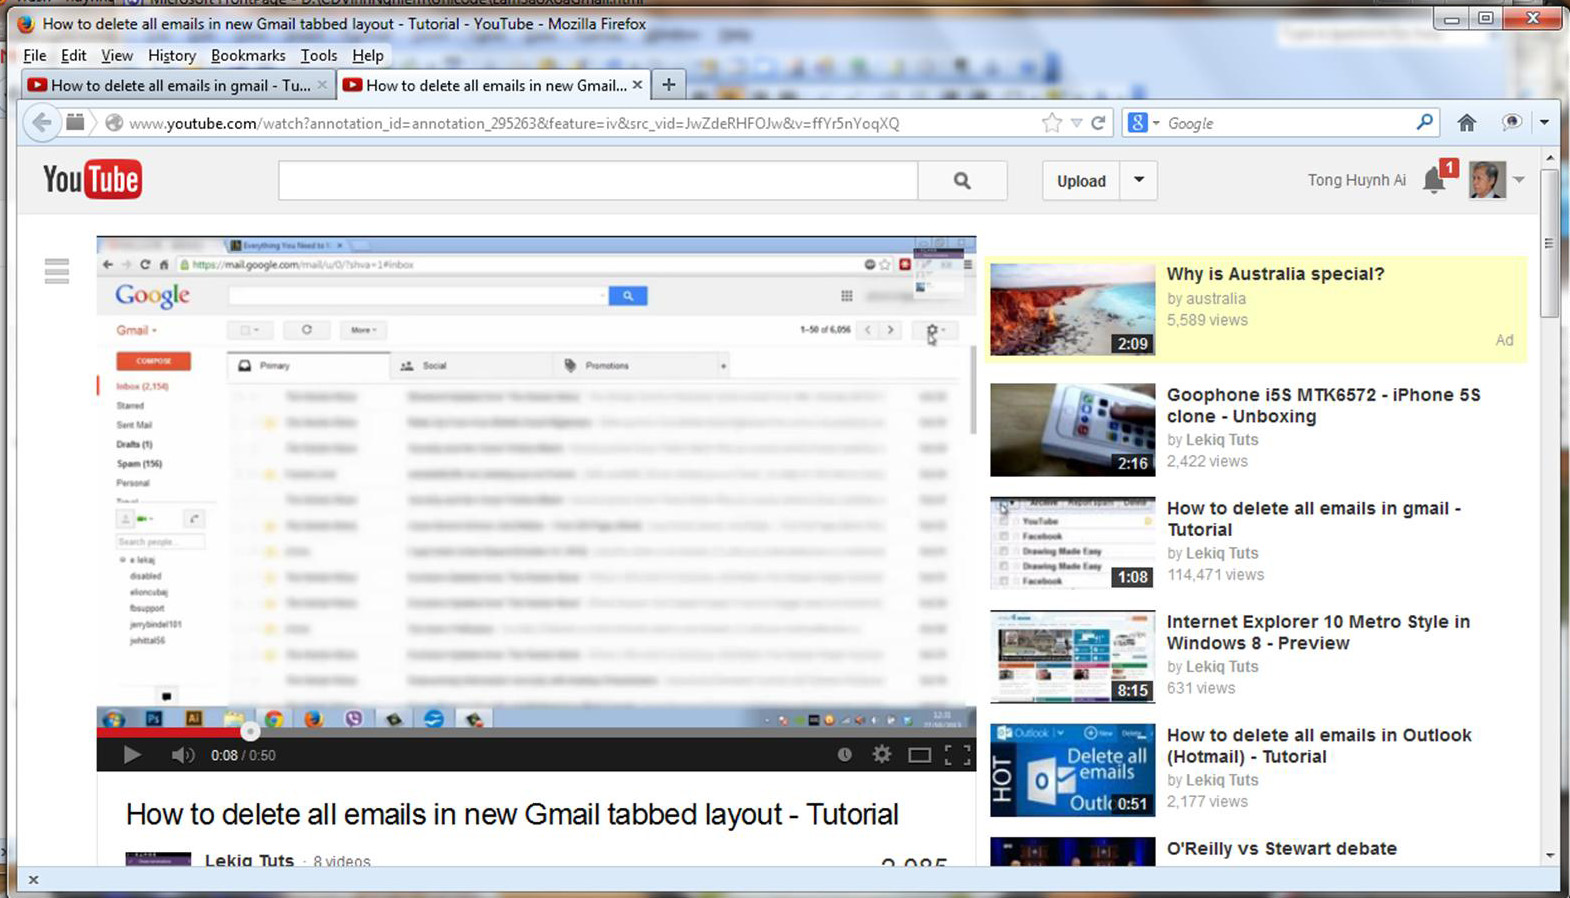Play the video
1570x898 pixels.
point(131,755)
